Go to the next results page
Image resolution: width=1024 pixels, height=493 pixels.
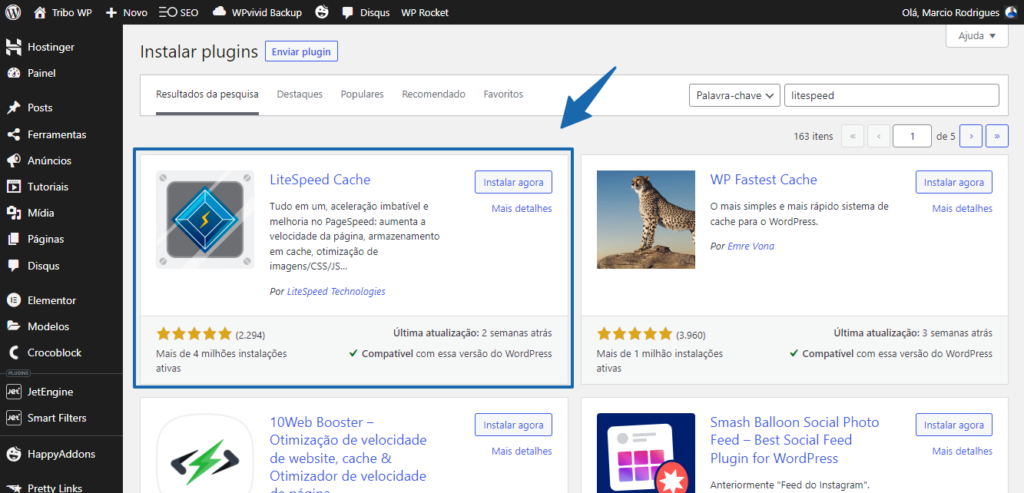971,136
